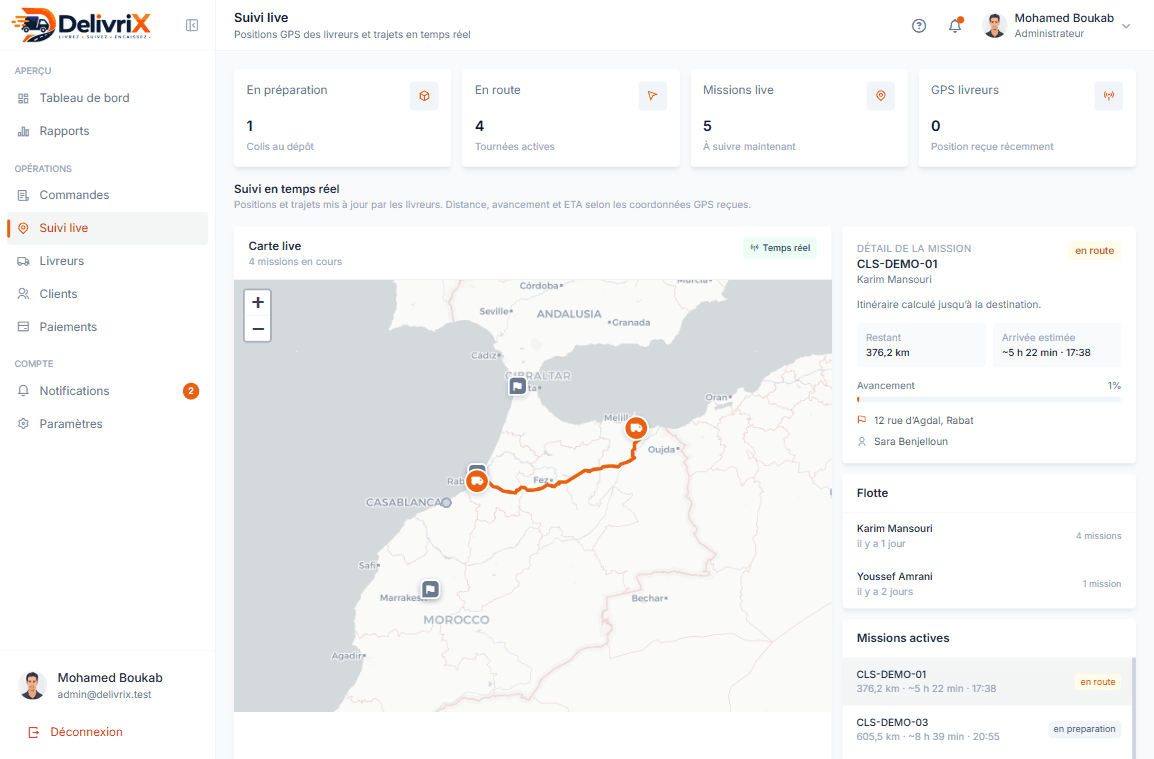
Task: Click the Missions actives list scrollbar
Action: [x=1133, y=708]
